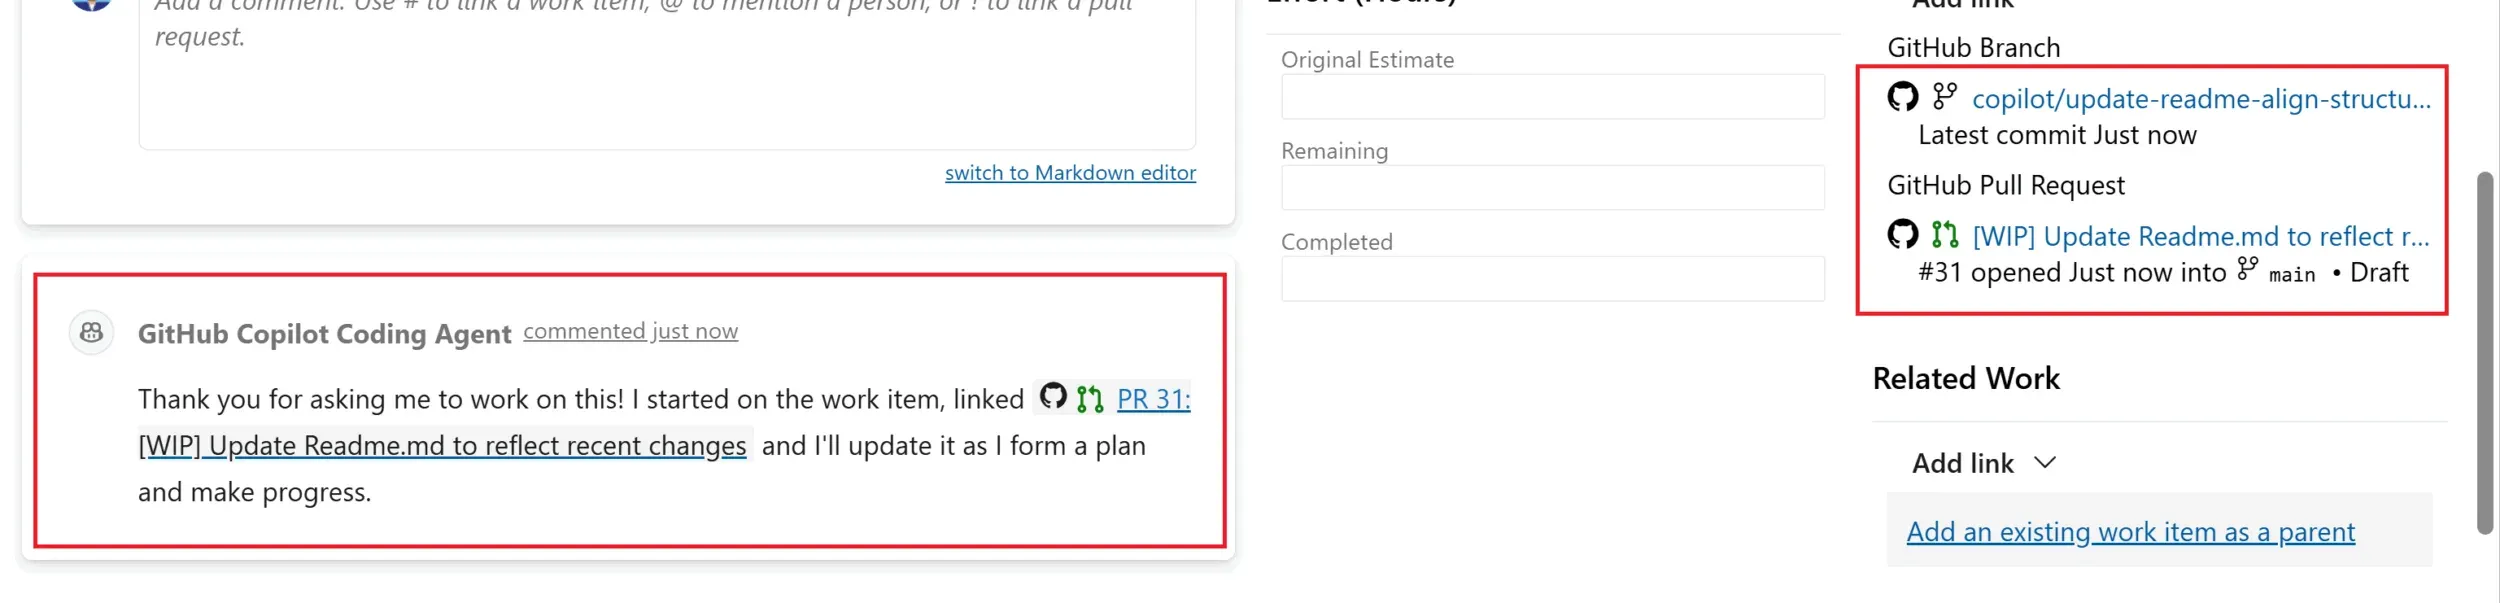Click Add an existing work item as a parent
The image size is (2500, 603).
2130,532
